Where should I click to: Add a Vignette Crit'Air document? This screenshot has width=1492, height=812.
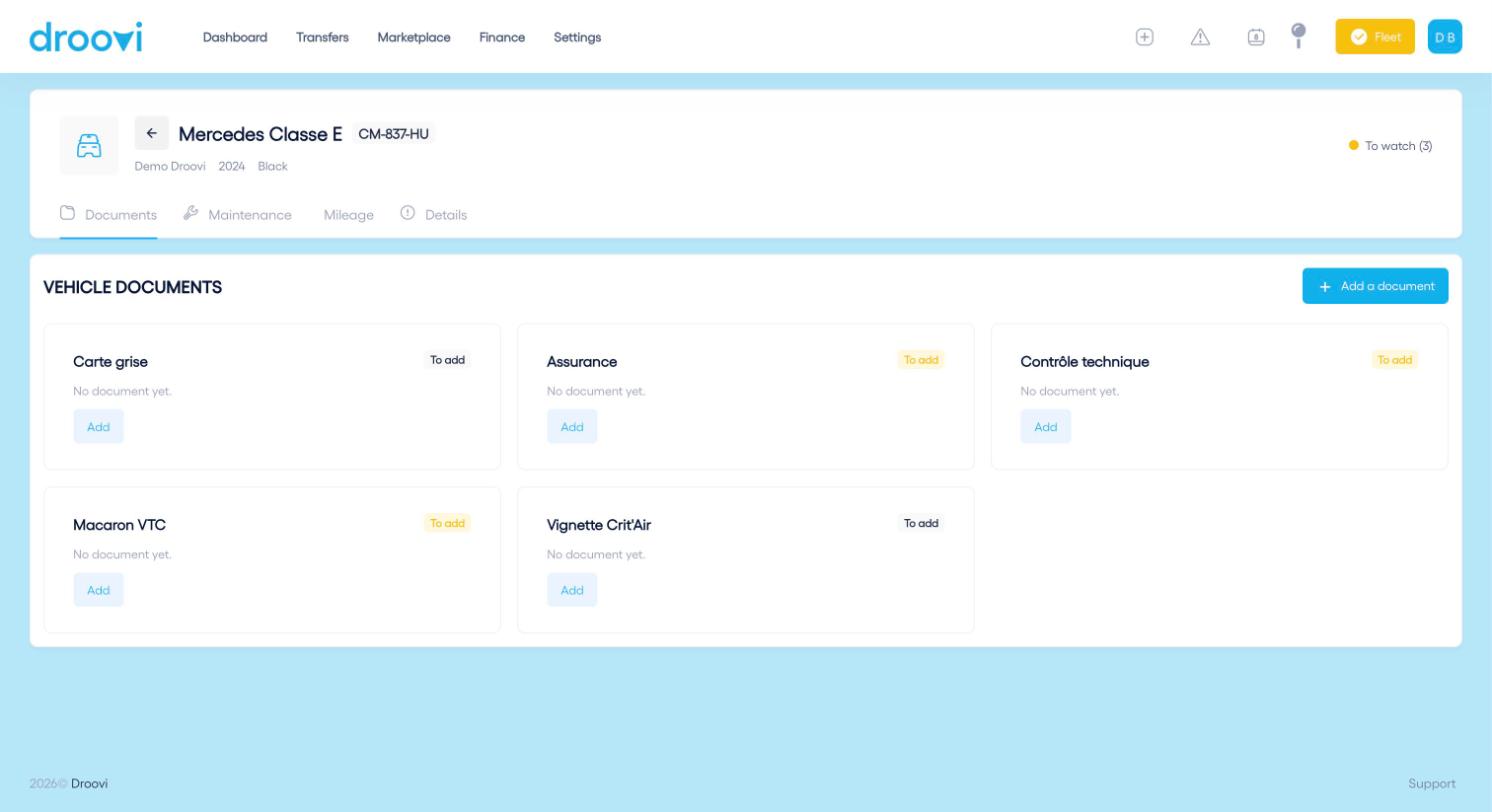[572, 590]
